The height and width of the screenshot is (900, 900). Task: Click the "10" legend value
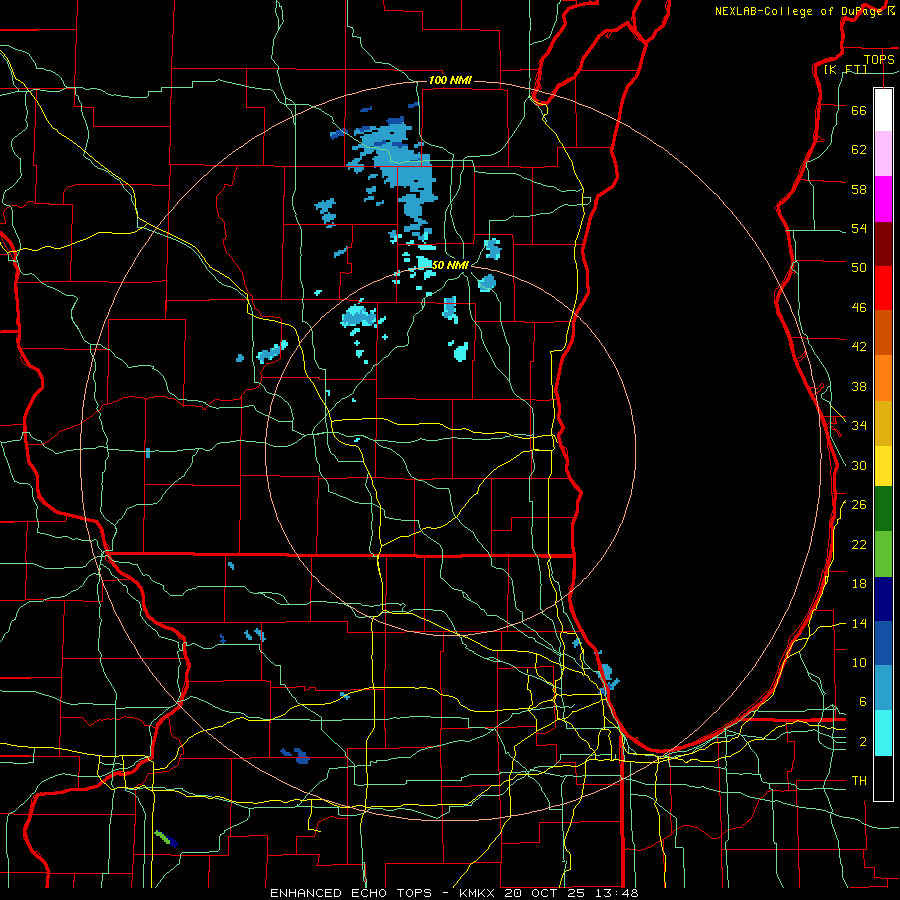click(859, 662)
